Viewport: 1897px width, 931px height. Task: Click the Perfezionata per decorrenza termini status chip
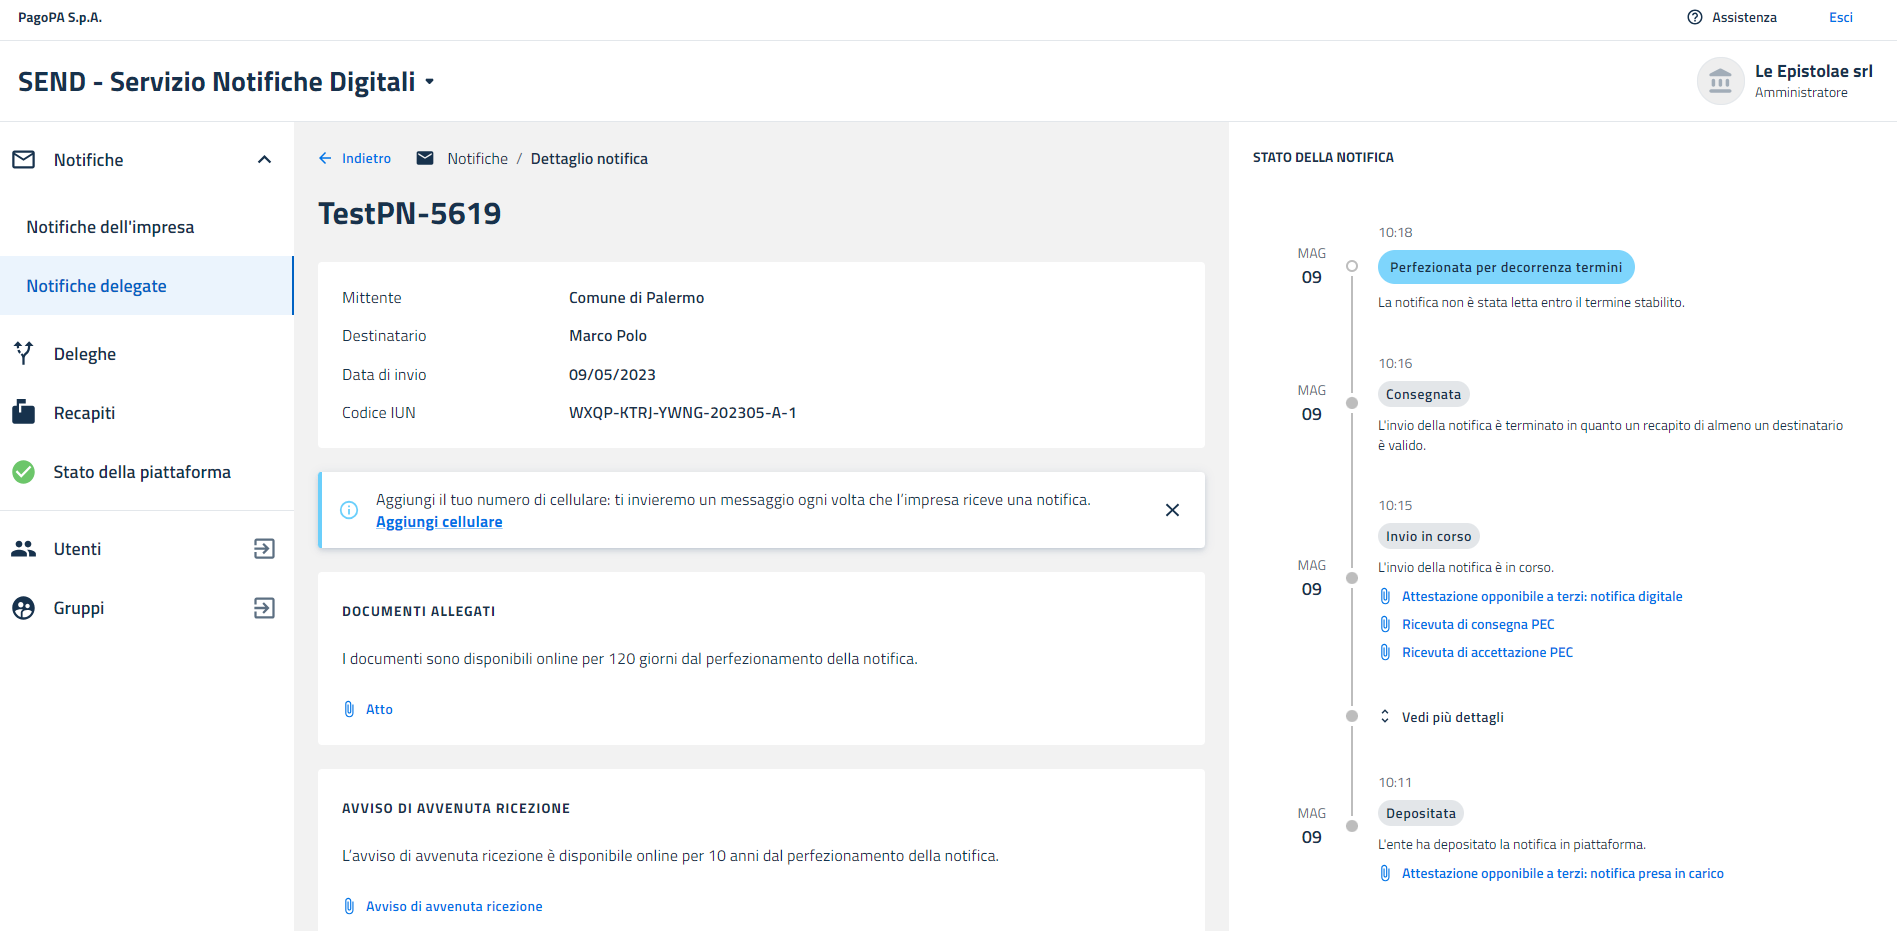click(1505, 267)
